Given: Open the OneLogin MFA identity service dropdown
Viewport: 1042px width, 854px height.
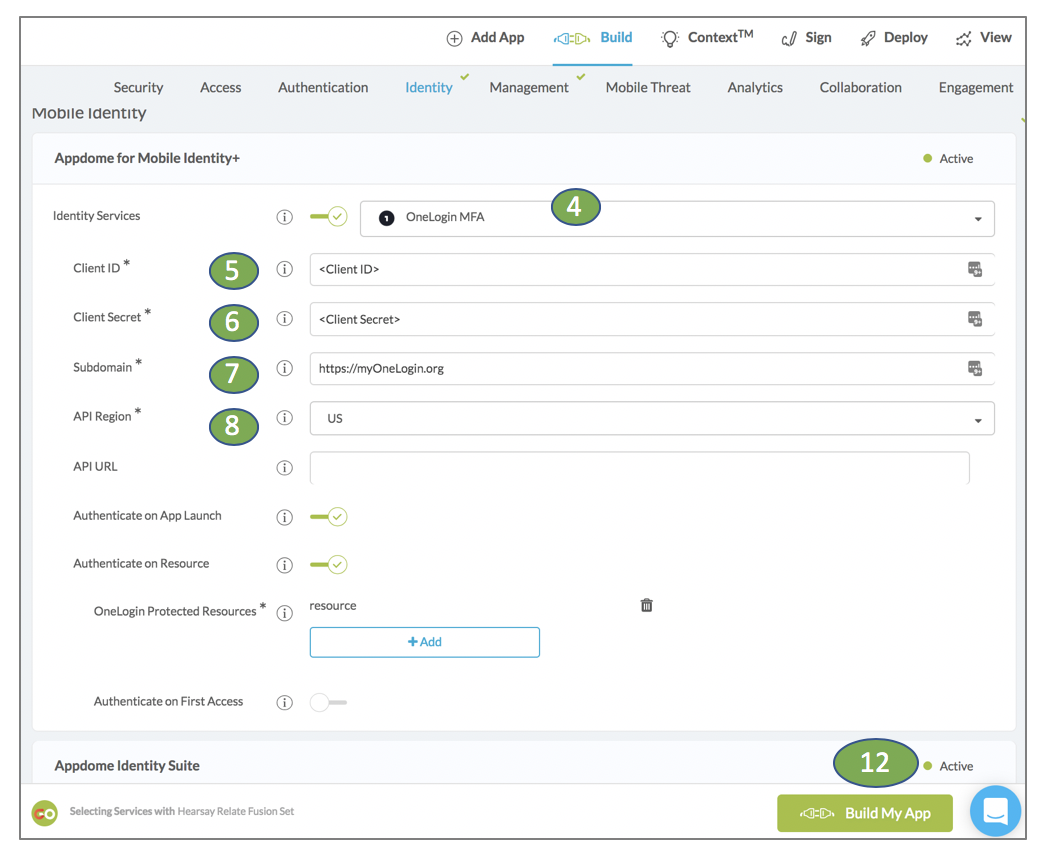Looking at the screenshot, I should coord(677,219).
